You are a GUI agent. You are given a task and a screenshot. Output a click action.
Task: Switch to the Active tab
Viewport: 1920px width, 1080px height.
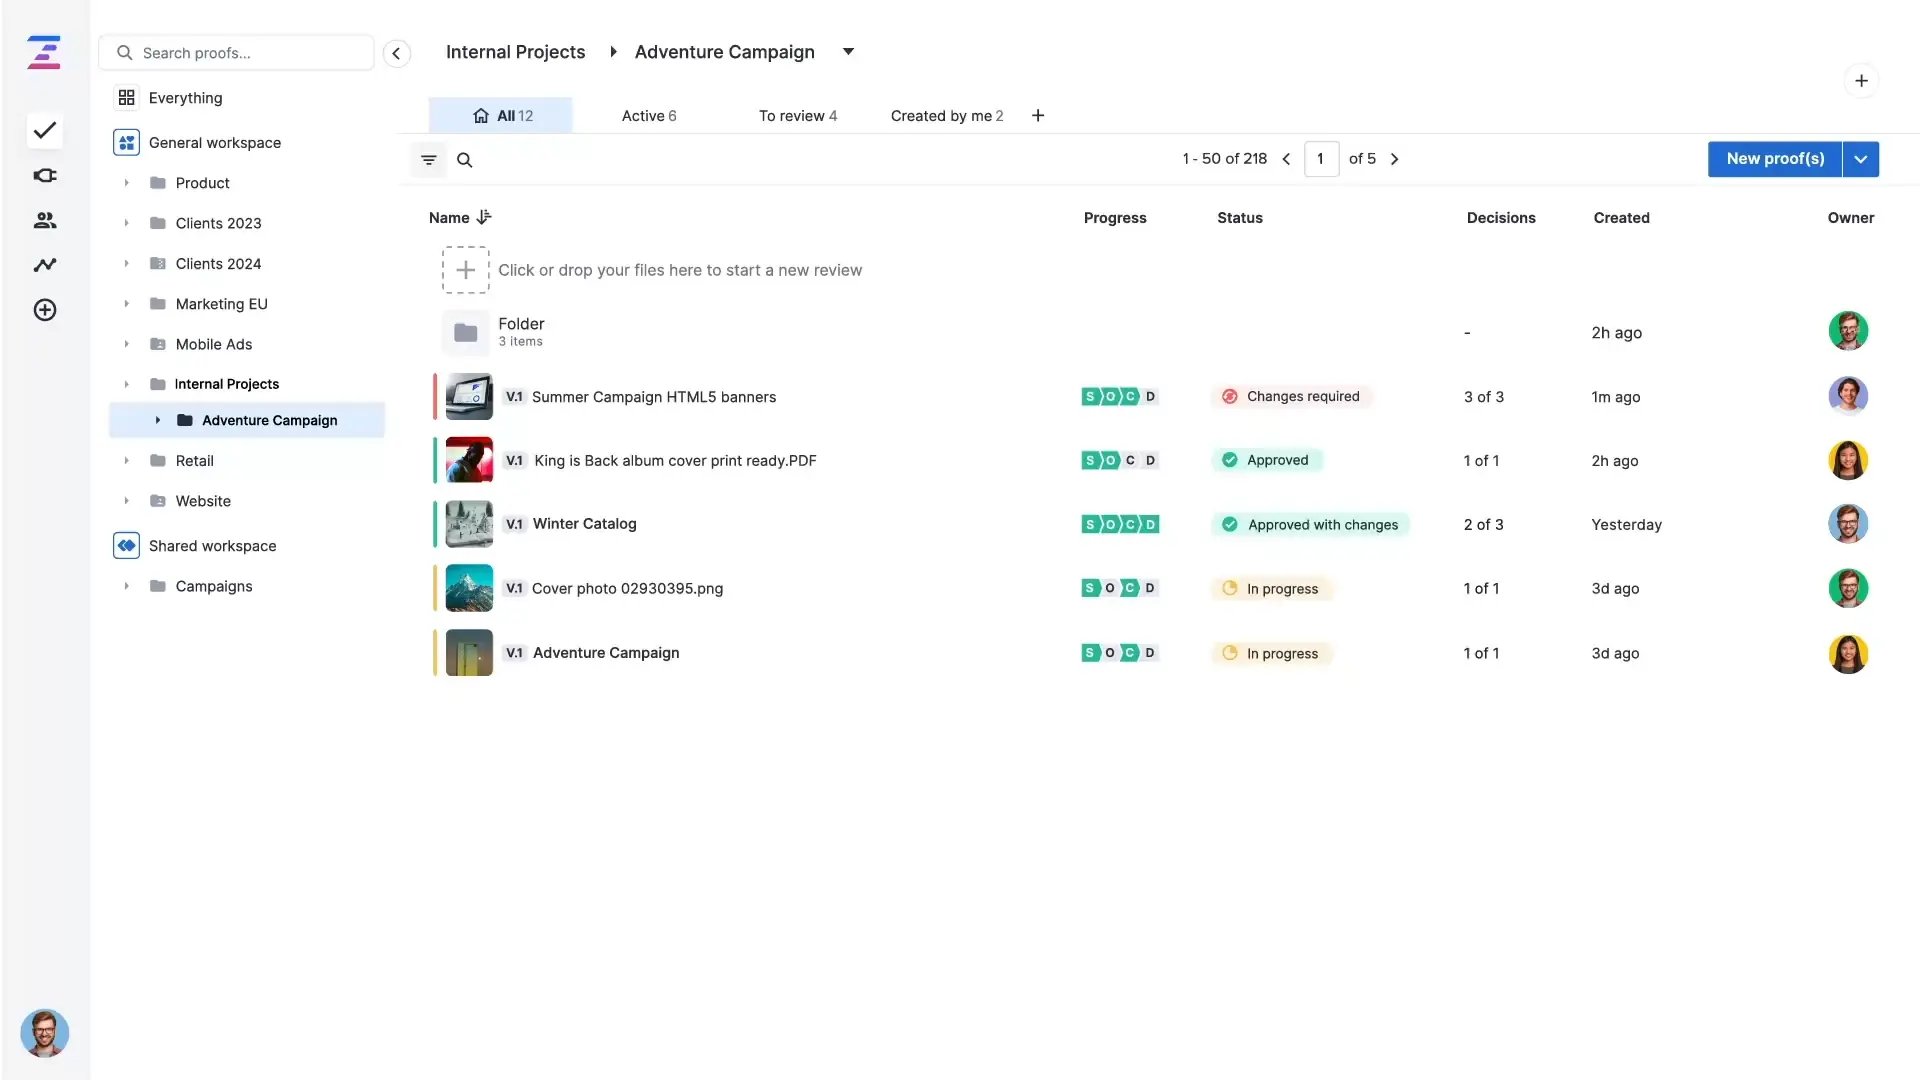pyautogui.click(x=648, y=115)
